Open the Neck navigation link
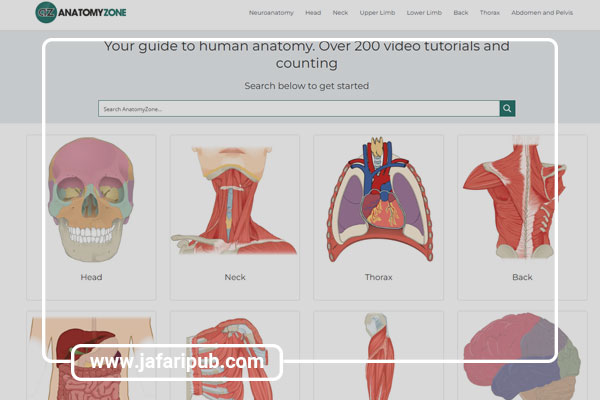Image resolution: width=600 pixels, height=400 pixels. 340,13
